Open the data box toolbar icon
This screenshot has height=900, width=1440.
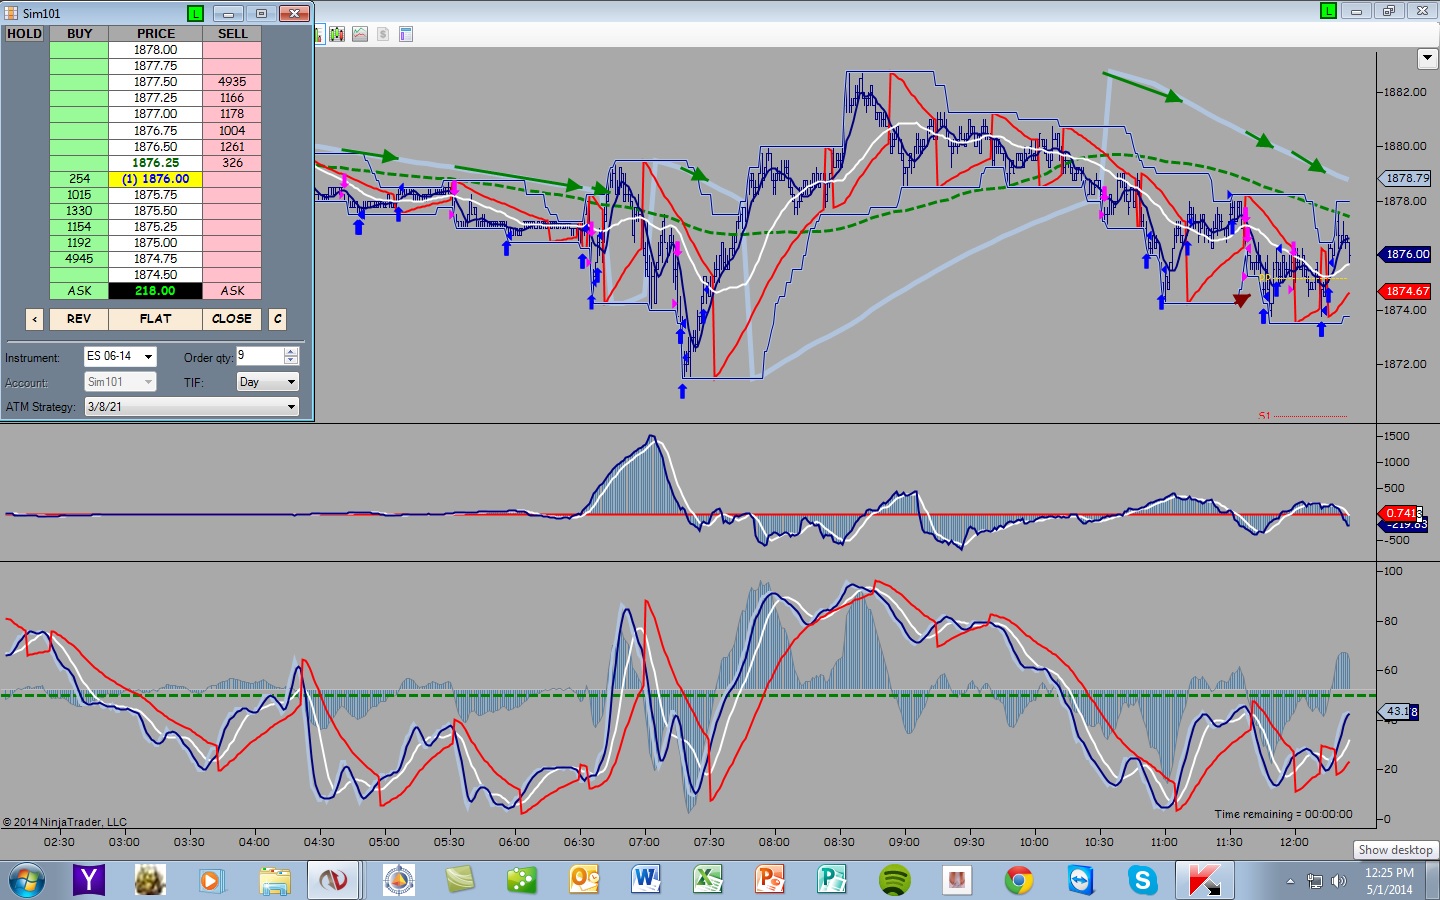(x=406, y=34)
